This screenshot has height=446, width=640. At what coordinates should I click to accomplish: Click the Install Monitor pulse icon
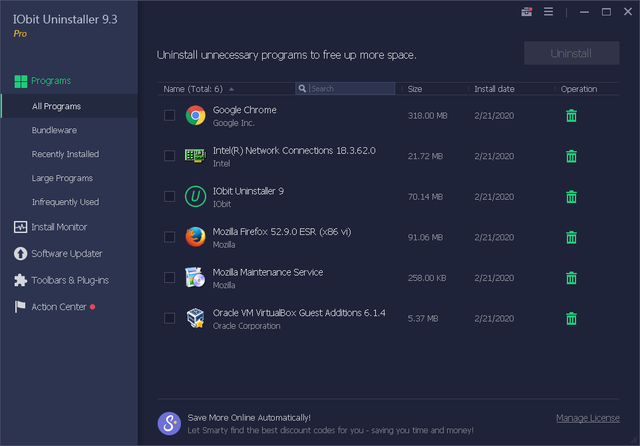coord(20,227)
